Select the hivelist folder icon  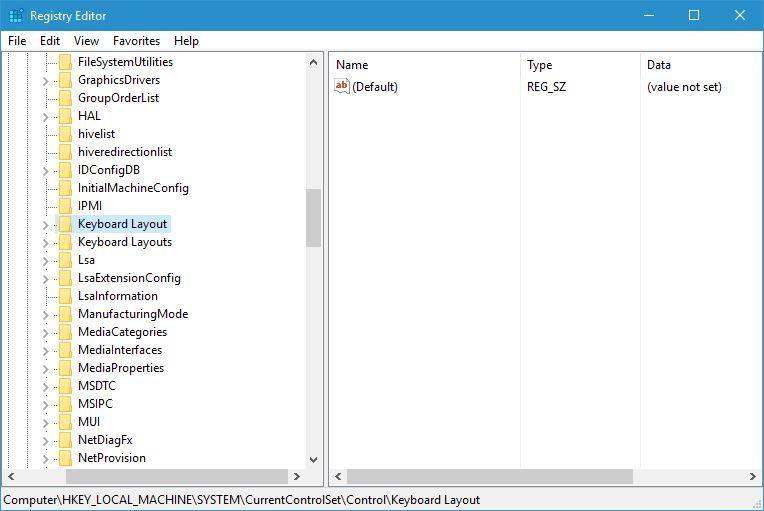[x=65, y=134]
